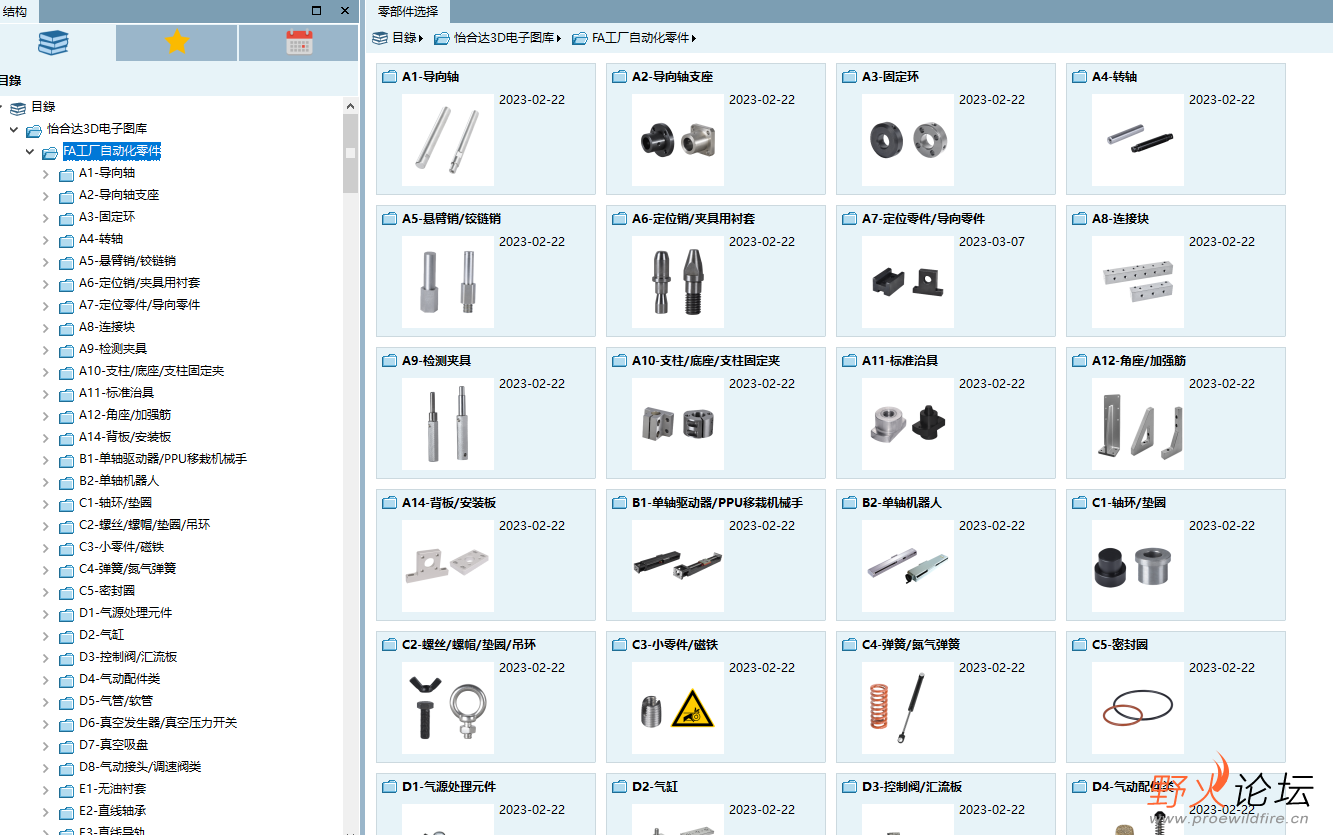Open the calendar history tab

point(299,42)
